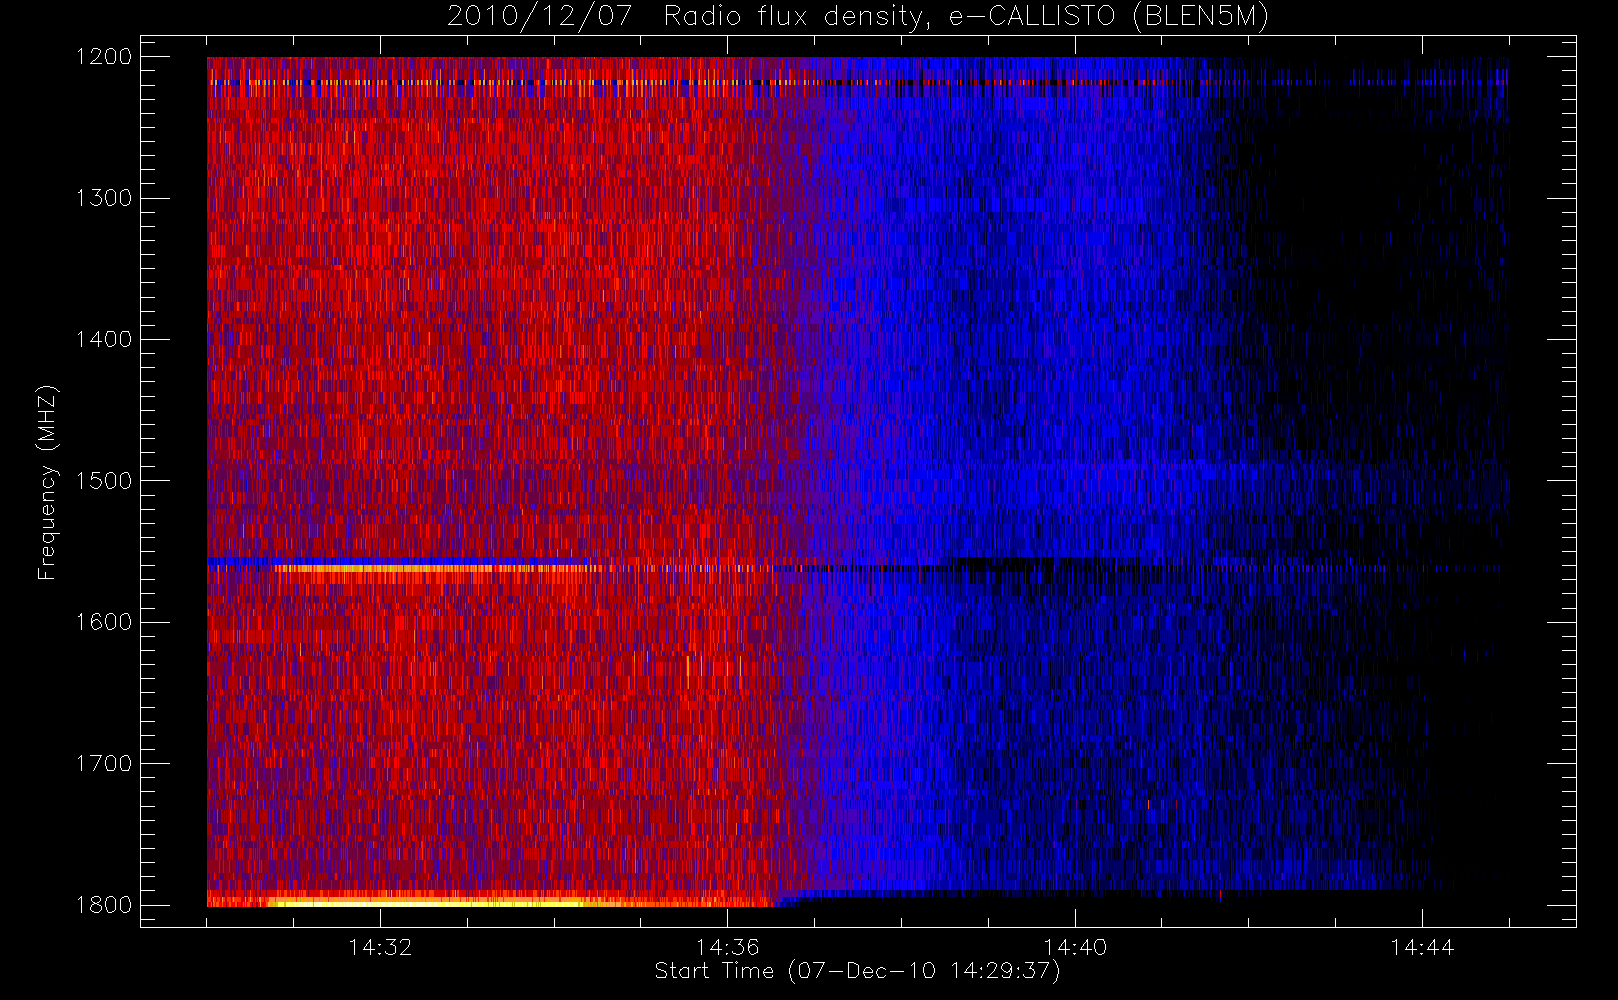Click the 1700 frequency tick label
This screenshot has height=1000, width=1618.
point(104,764)
